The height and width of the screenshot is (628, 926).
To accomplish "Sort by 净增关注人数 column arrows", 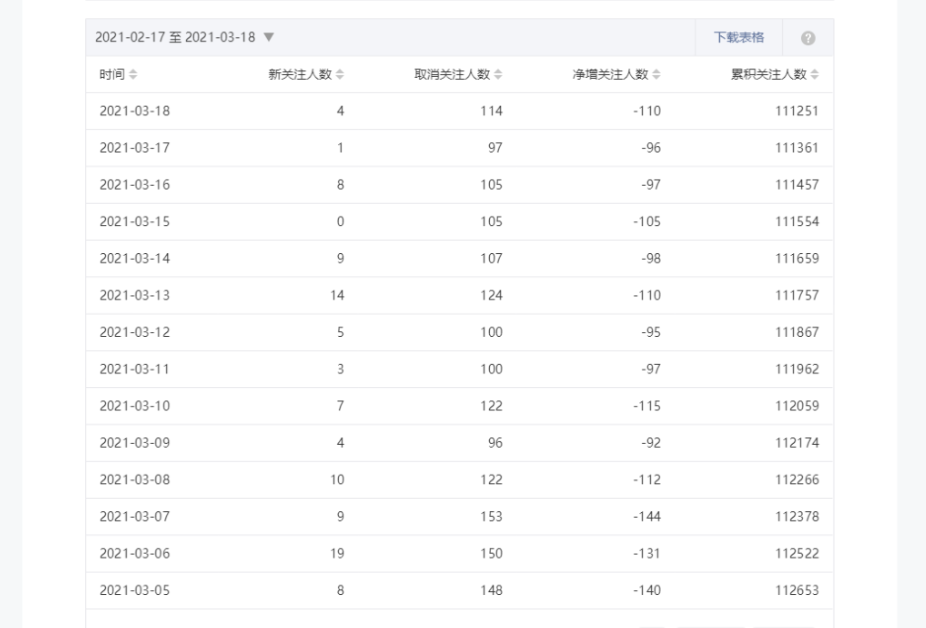I will click(x=656, y=74).
